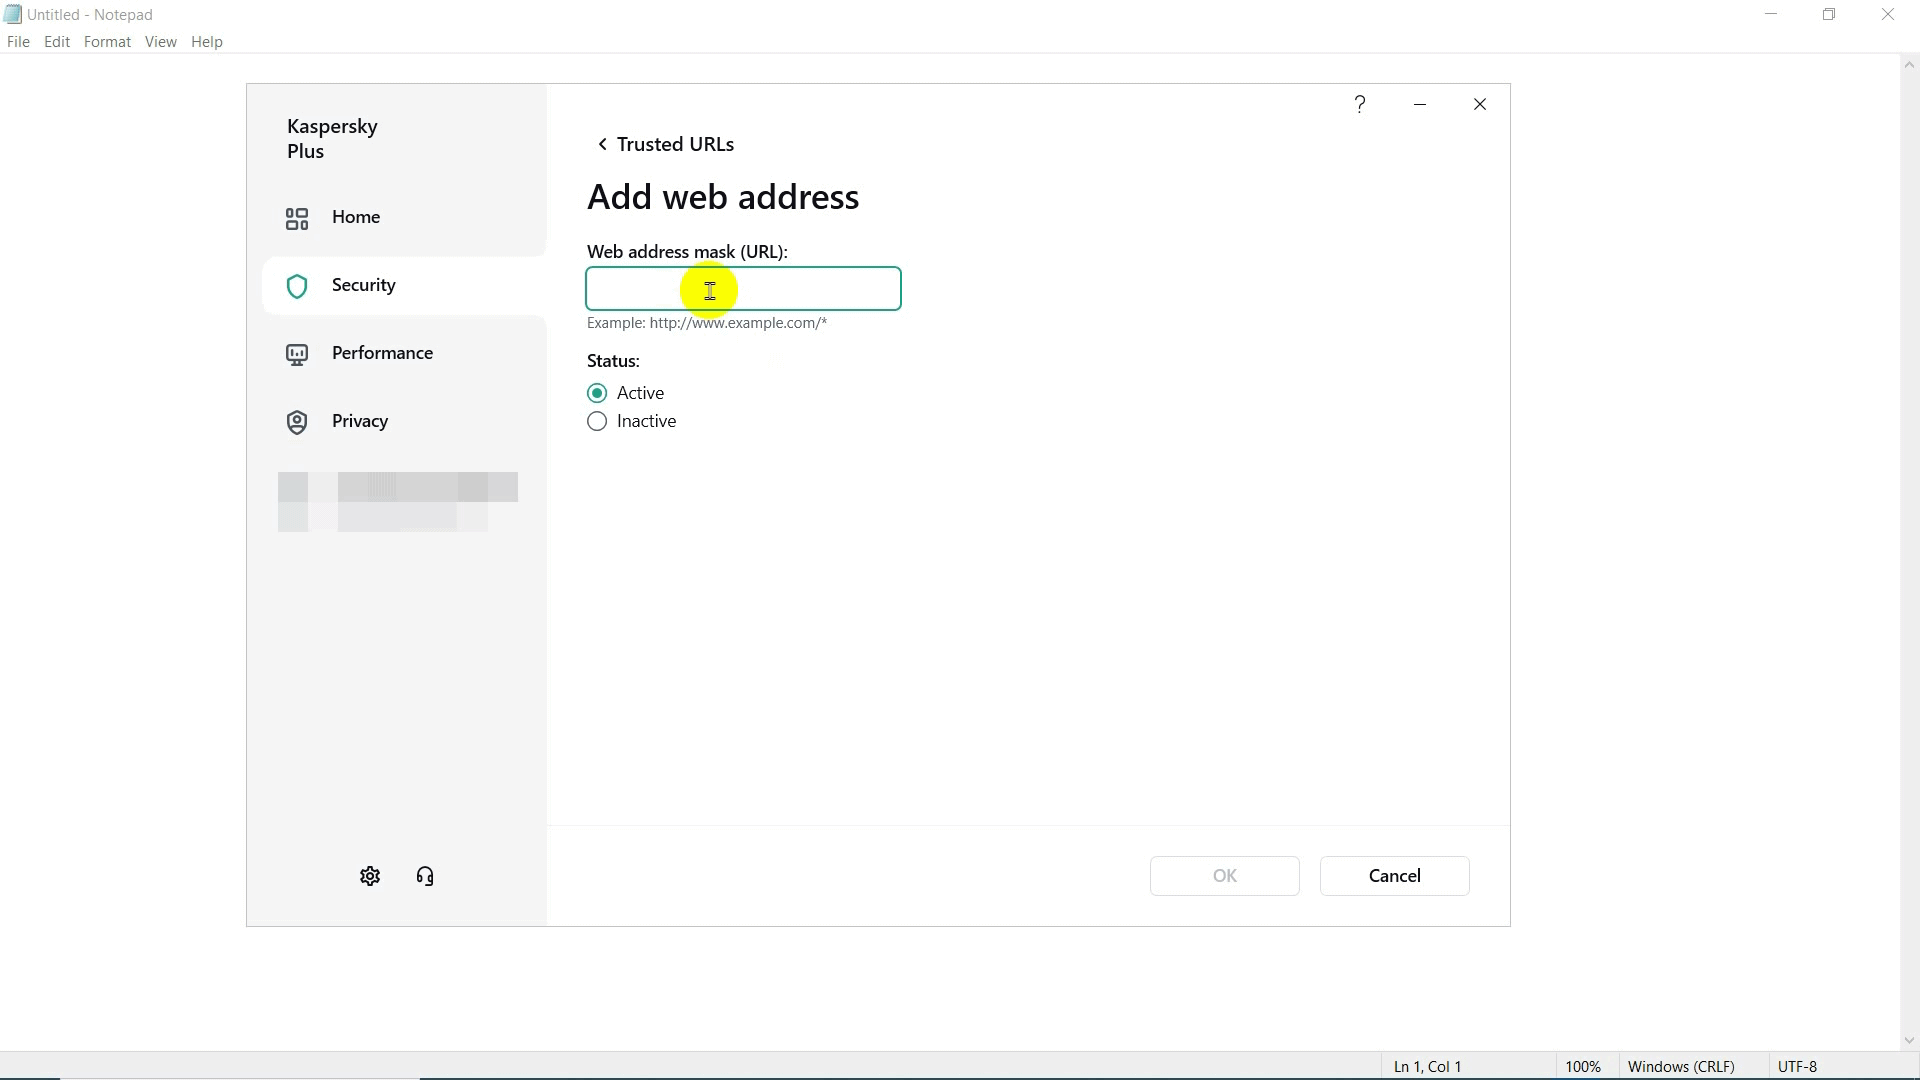Open support via the headset icon
The height and width of the screenshot is (1080, 1920).
(425, 877)
